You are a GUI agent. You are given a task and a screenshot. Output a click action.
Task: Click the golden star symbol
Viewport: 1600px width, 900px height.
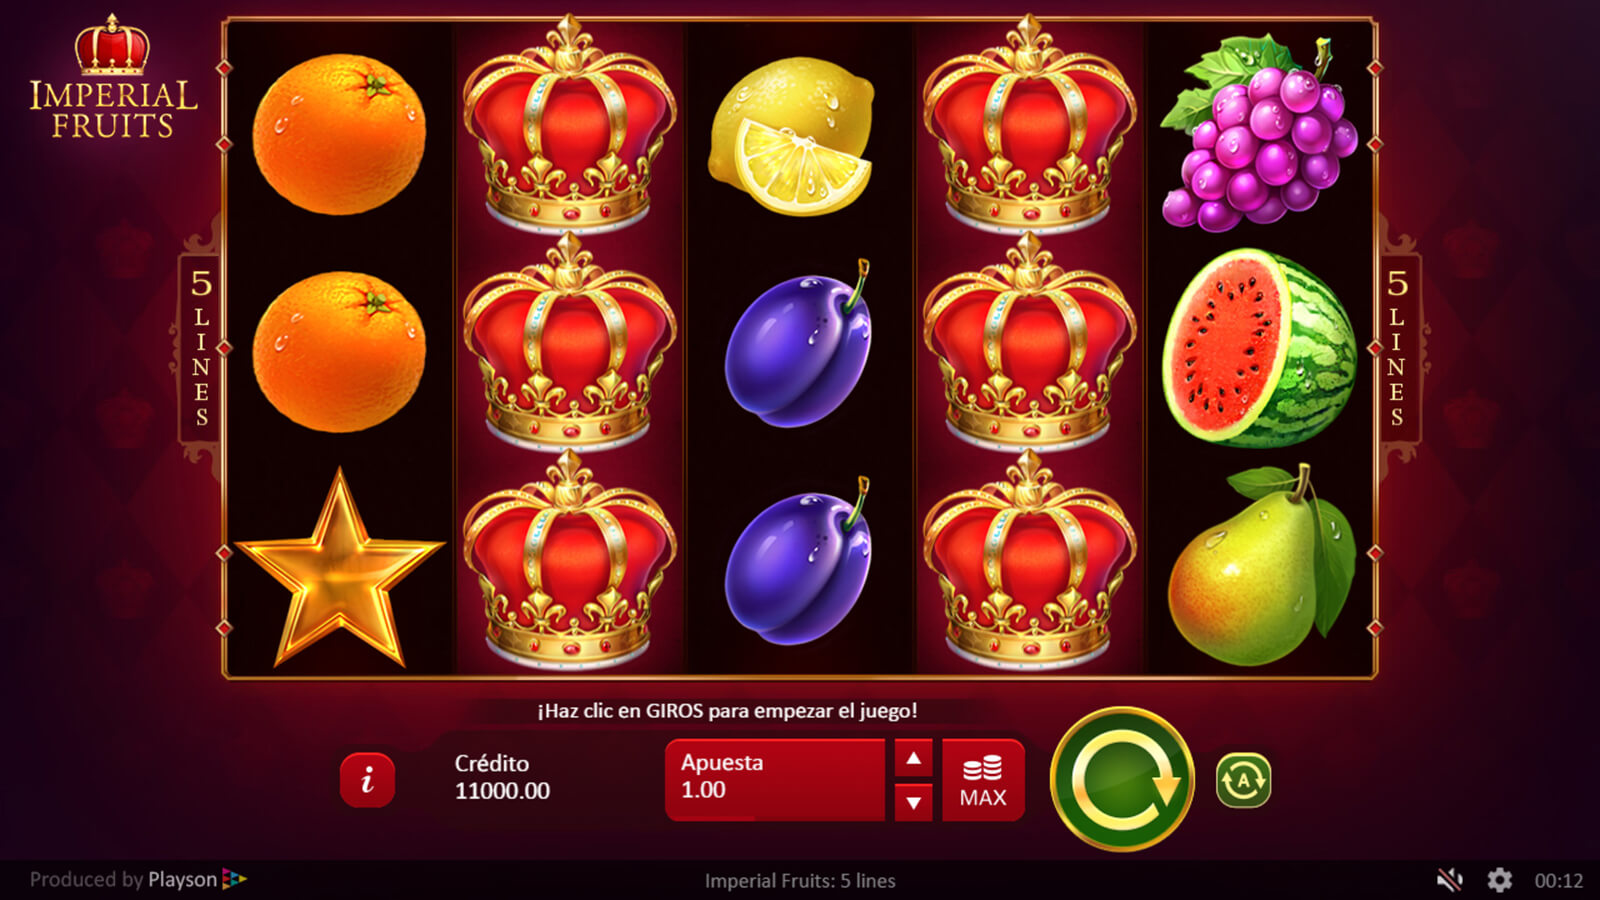pyautogui.click(x=340, y=568)
